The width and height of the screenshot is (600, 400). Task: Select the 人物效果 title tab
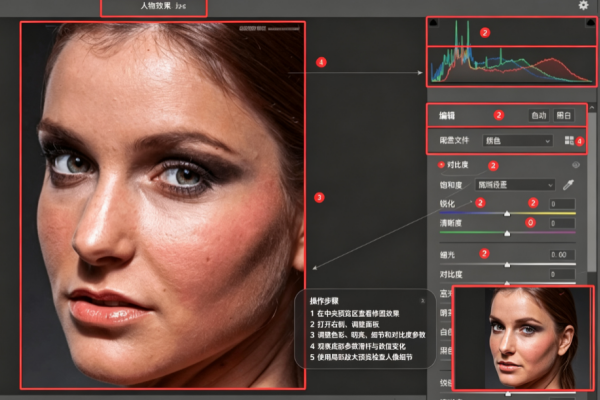(154, 8)
